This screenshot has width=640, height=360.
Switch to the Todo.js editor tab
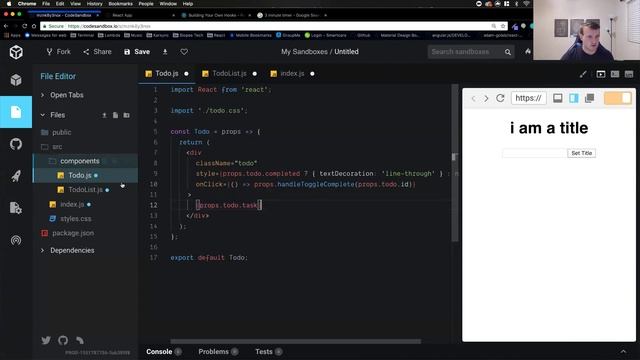click(167, 73)
